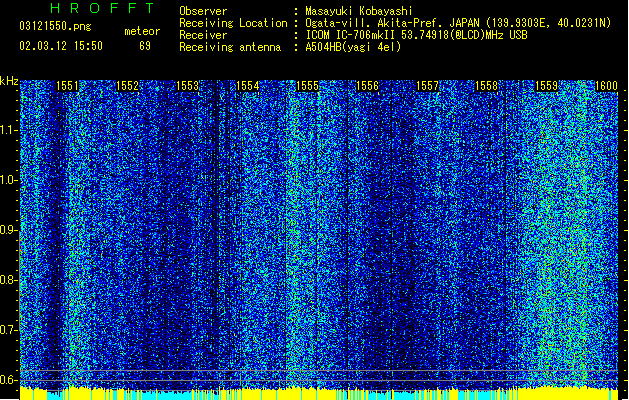Click the Observer label
Viewport: 629px width, 400px height.
click(x=203, y=11)
